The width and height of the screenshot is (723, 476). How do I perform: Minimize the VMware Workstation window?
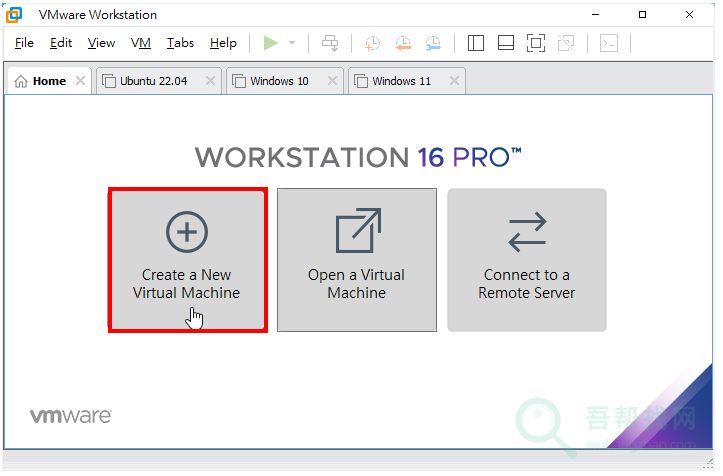pyautogui.click(x=595, y=15)
